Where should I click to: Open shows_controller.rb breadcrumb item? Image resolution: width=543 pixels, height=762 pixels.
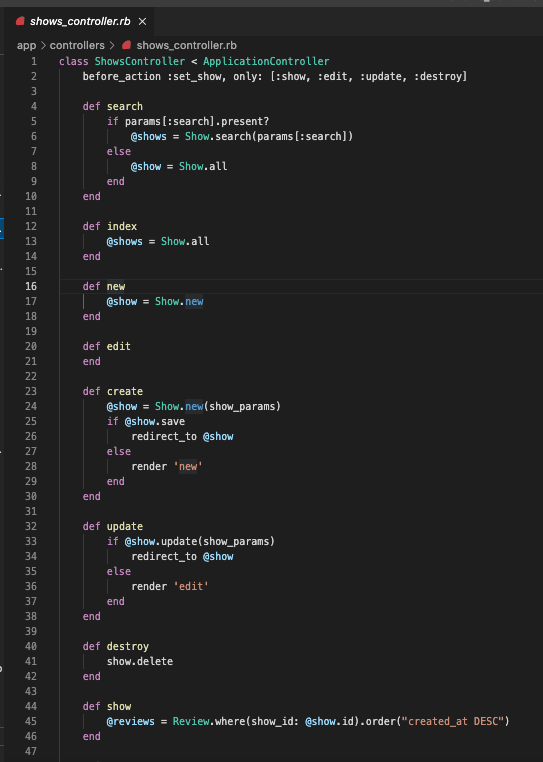point(186,45)
